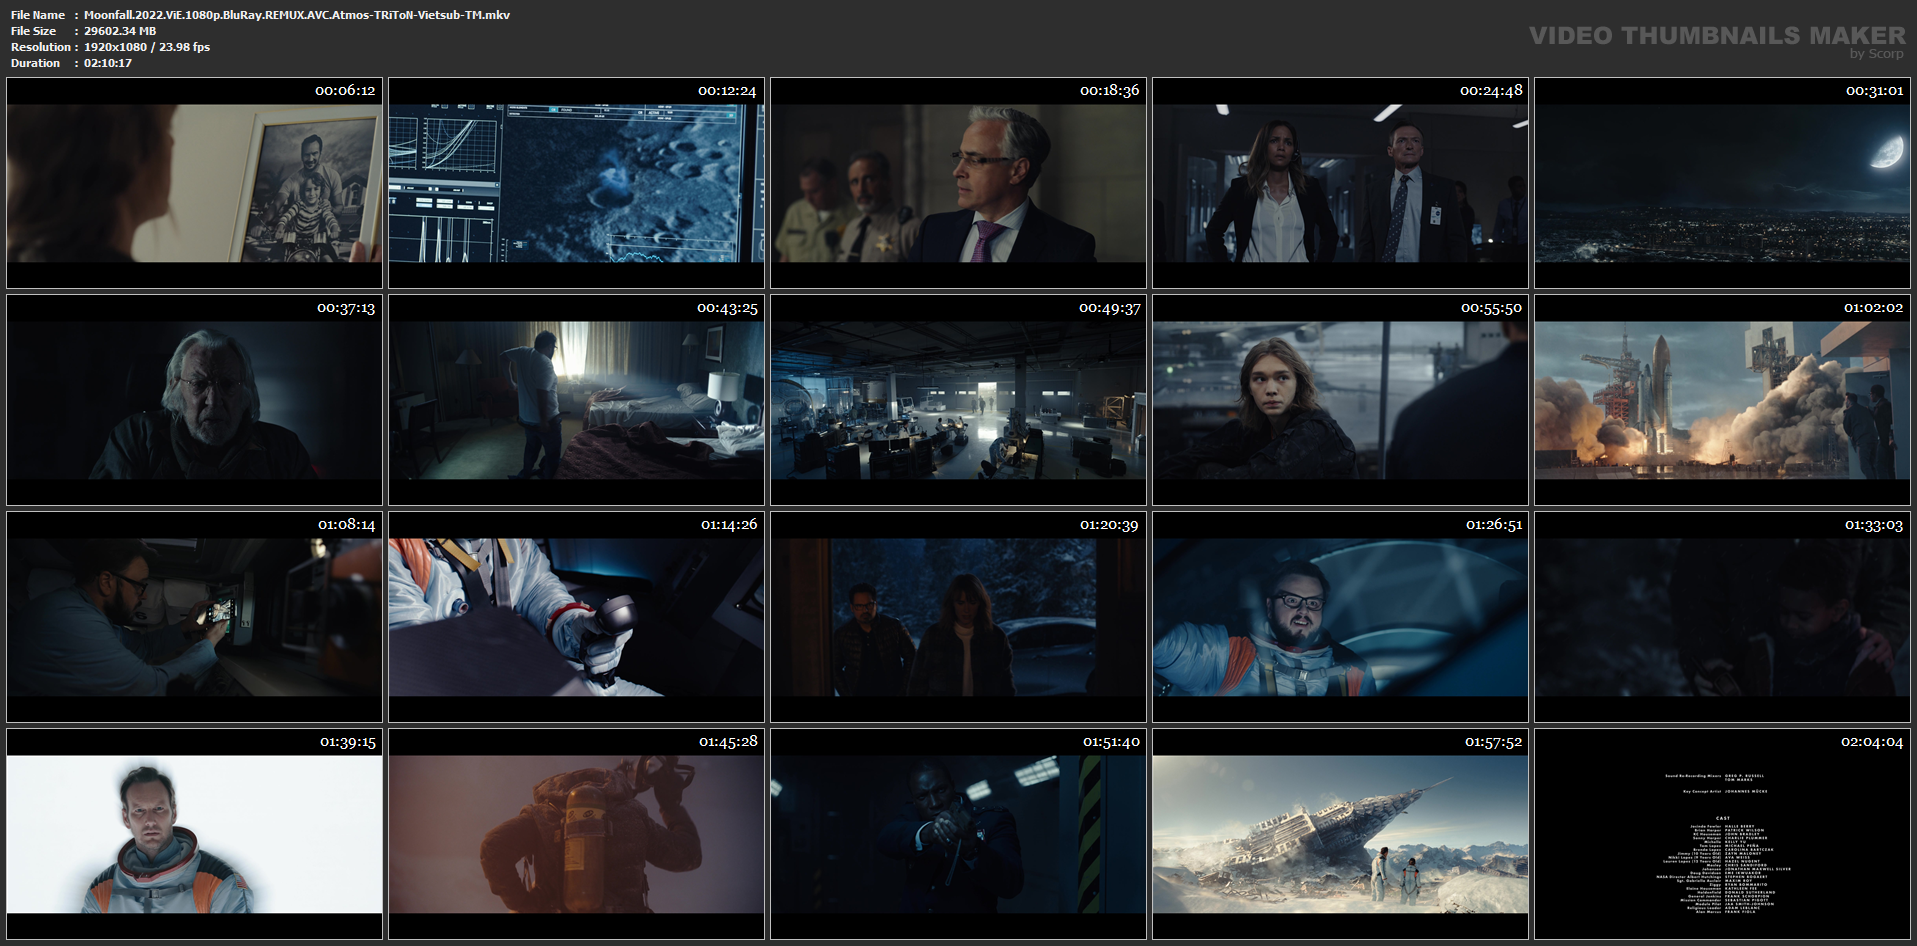Viewport: 1917px width, 946px height.
Task: Click the dark thumbnail at 01:33:03
Action: pos(1722,617)
